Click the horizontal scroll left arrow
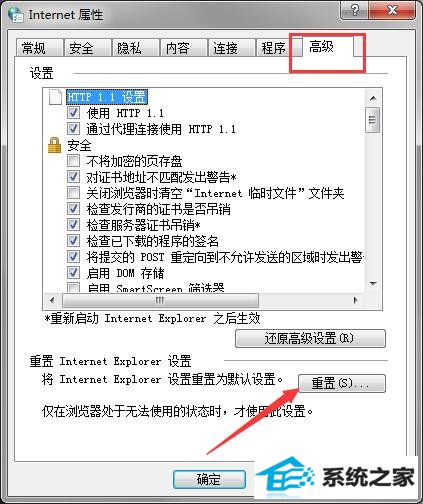 (x=52, y=300)
